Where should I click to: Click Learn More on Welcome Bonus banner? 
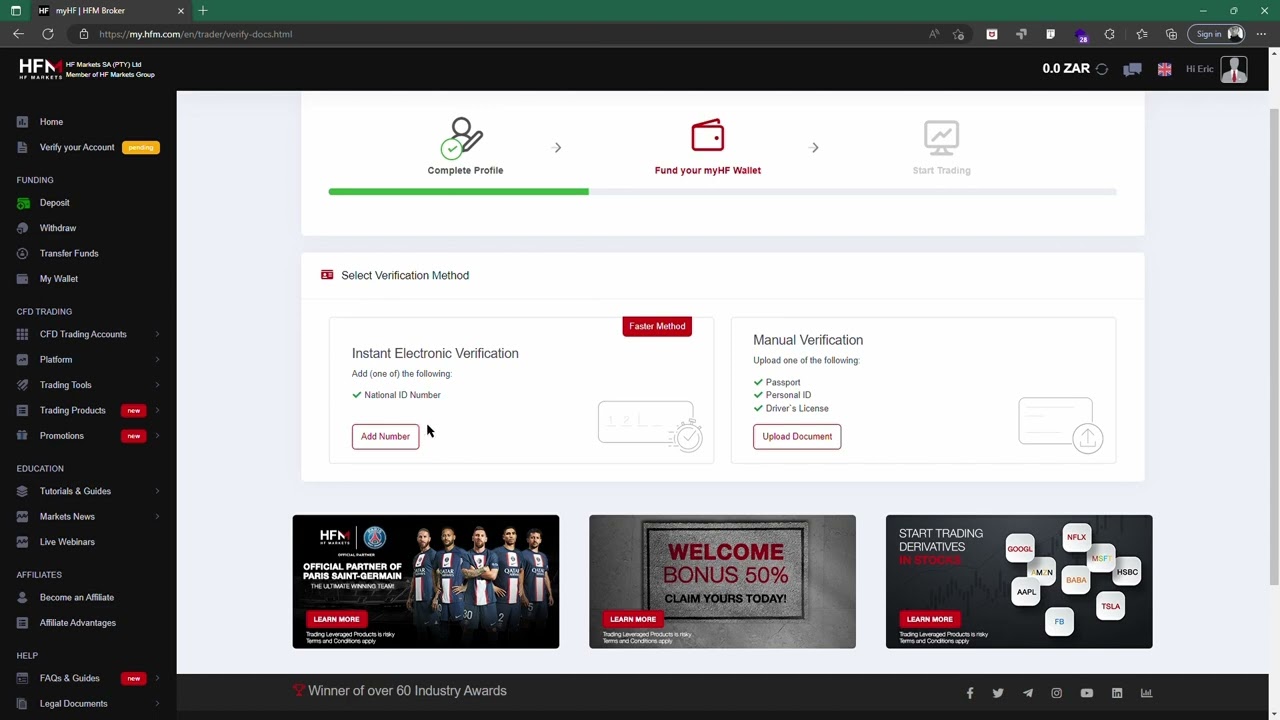pos(633,619)
